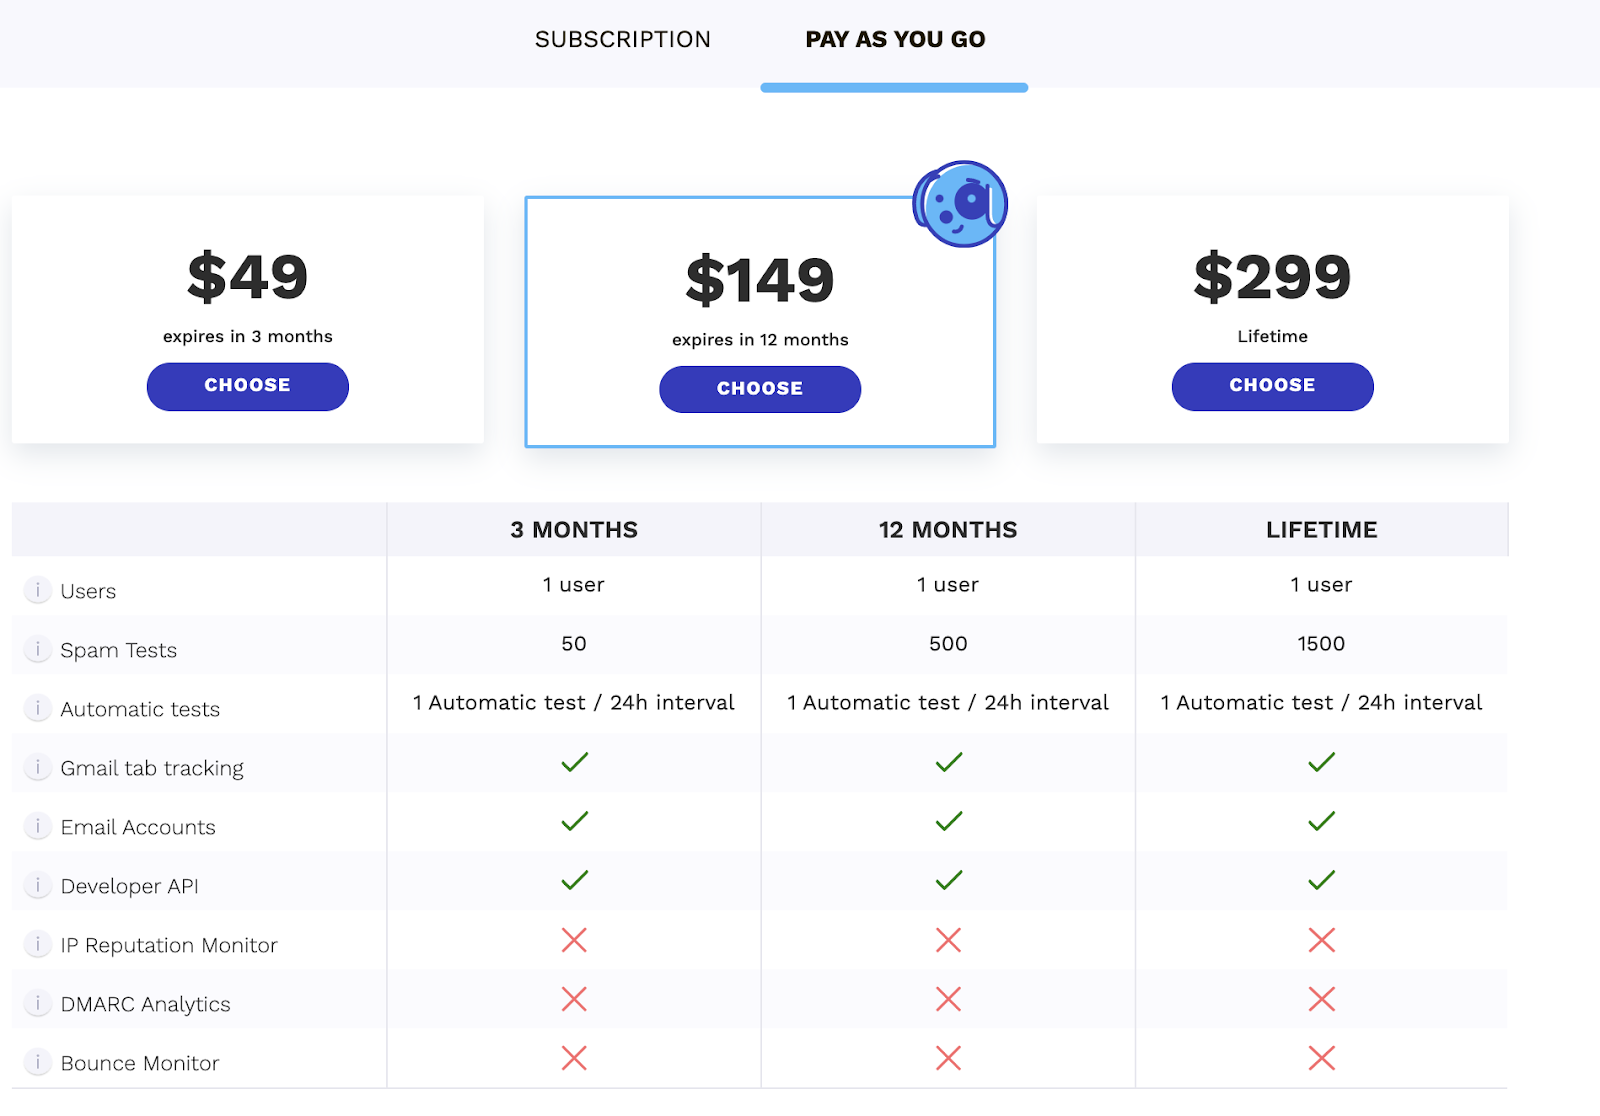Choose the $49 three-month plan
Image resolution: width=1600 pixels, height=1116 pixels.
coord(247,386)
